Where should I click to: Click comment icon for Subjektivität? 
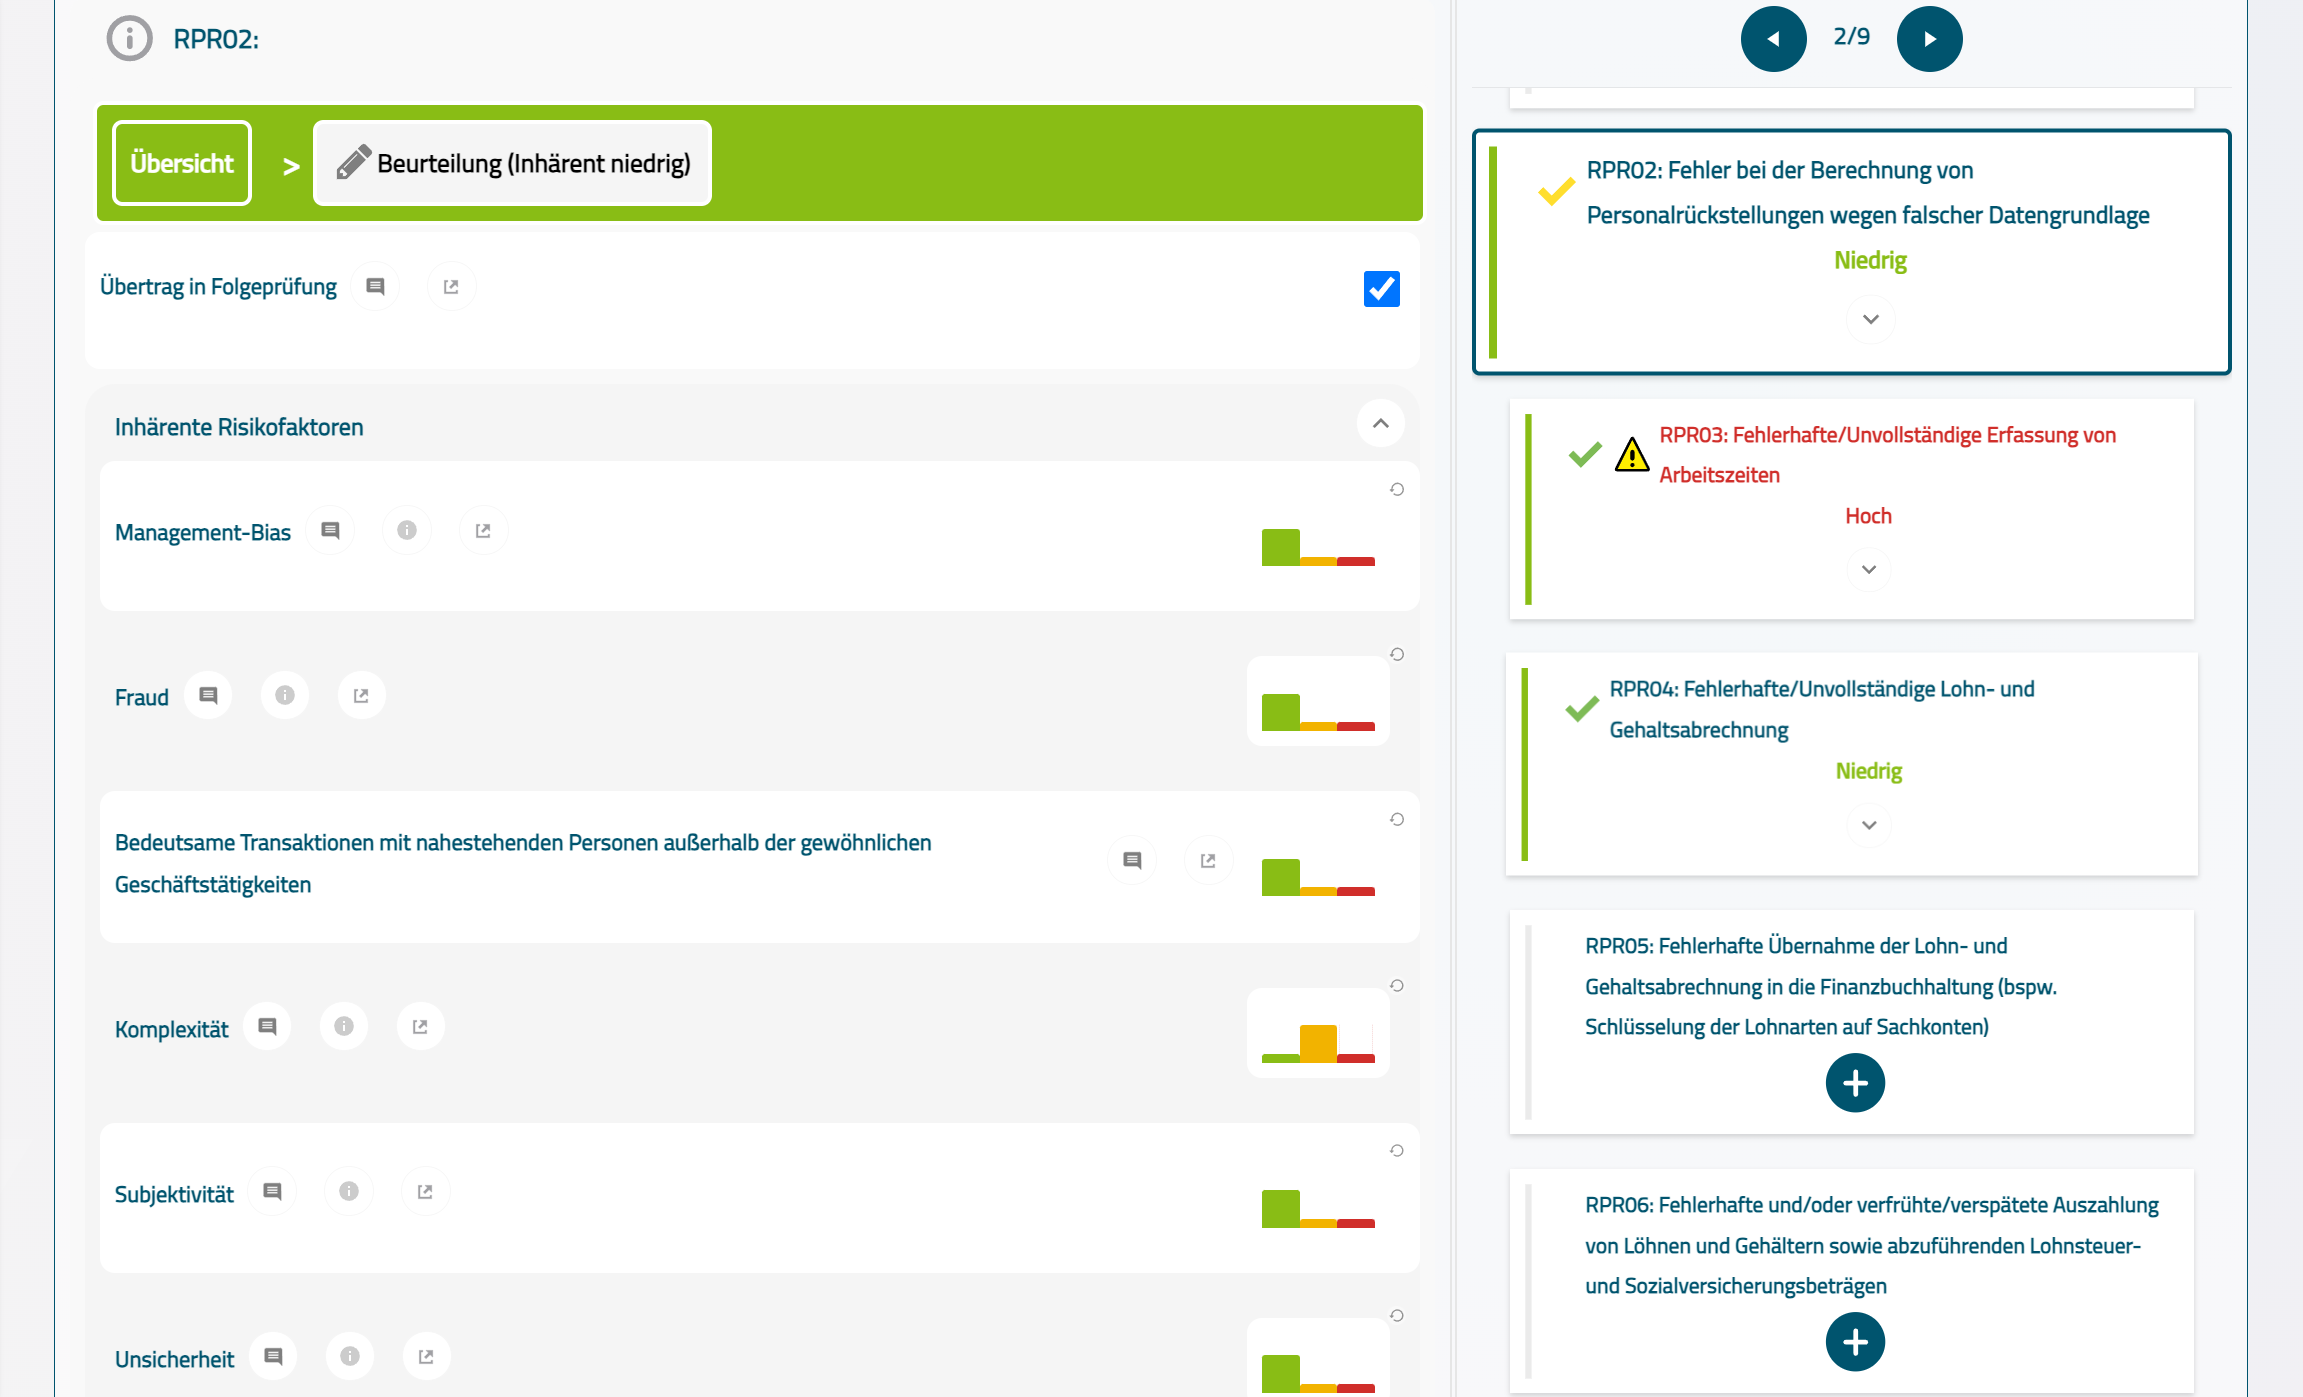272,1191
